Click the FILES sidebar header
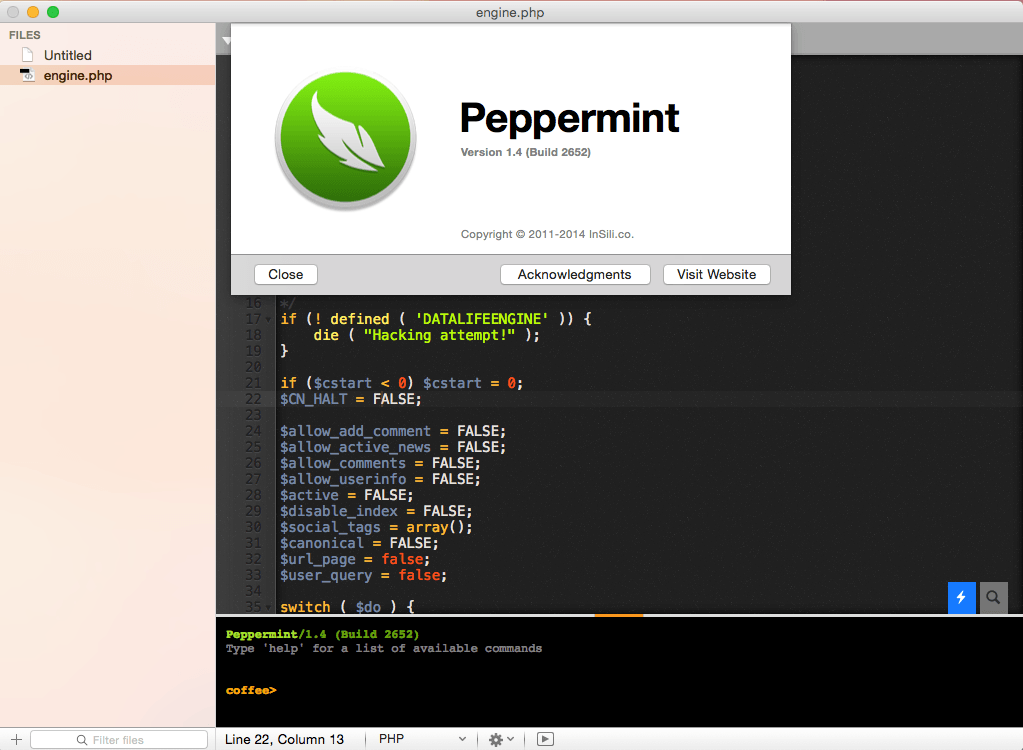The width and height of the screenshot is (1023, 750). click(x=25, y=35)
